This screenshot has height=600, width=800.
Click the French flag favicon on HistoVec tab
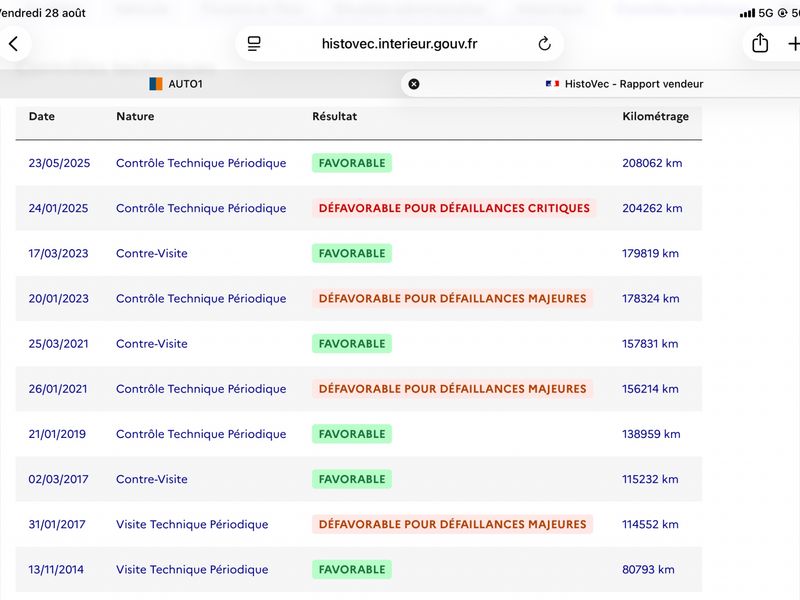point(552,84)
